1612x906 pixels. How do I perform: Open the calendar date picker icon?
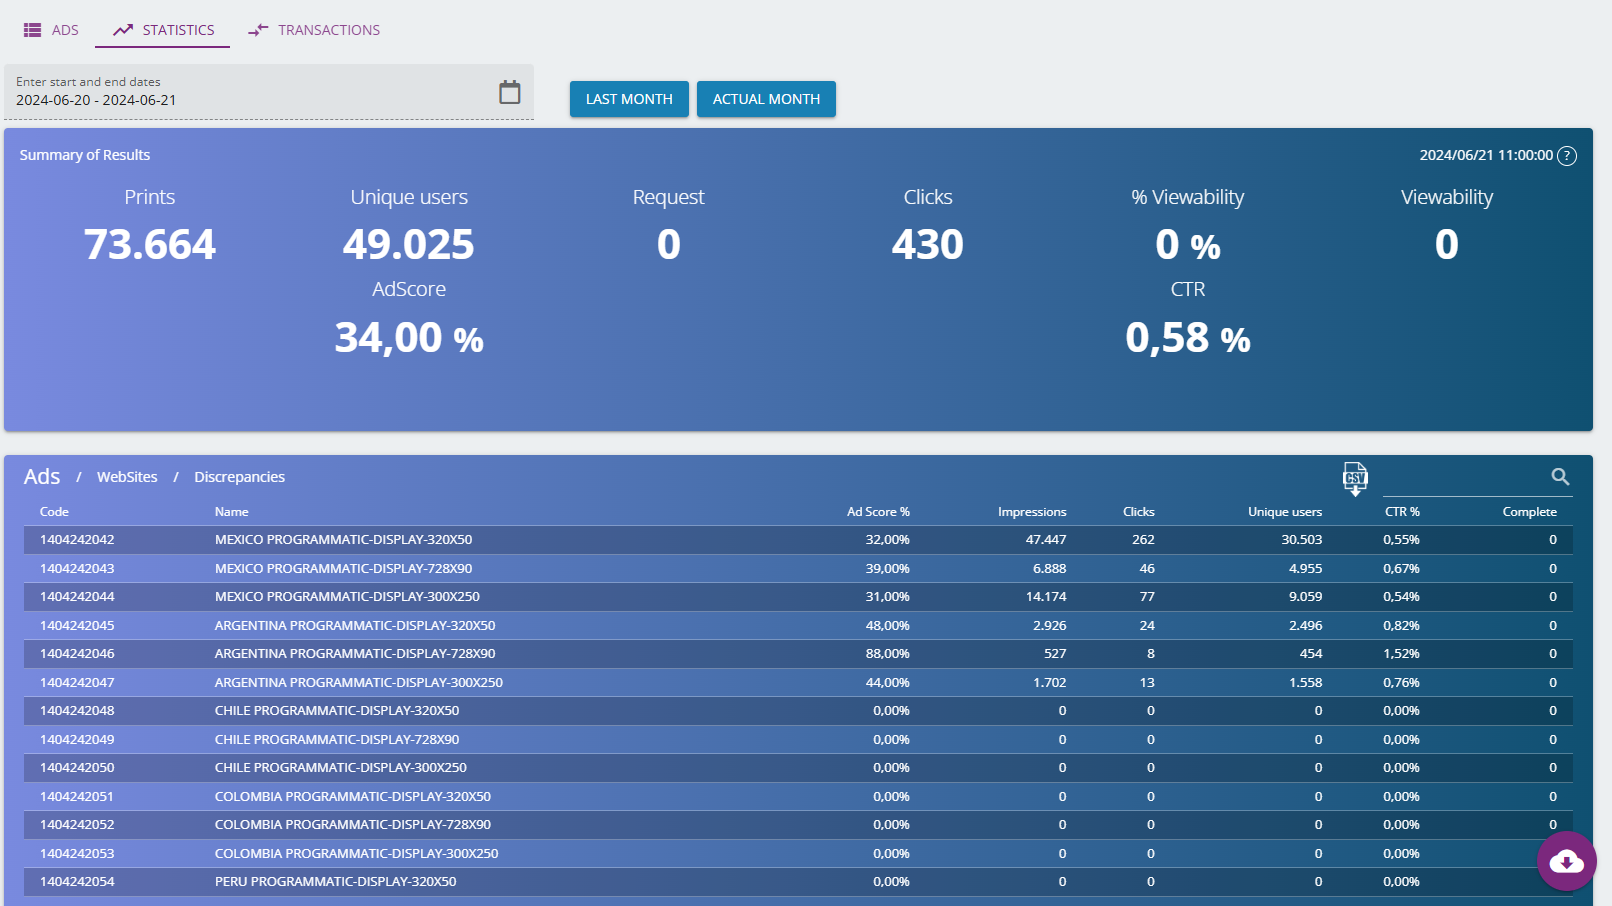[x=509, y=92]
